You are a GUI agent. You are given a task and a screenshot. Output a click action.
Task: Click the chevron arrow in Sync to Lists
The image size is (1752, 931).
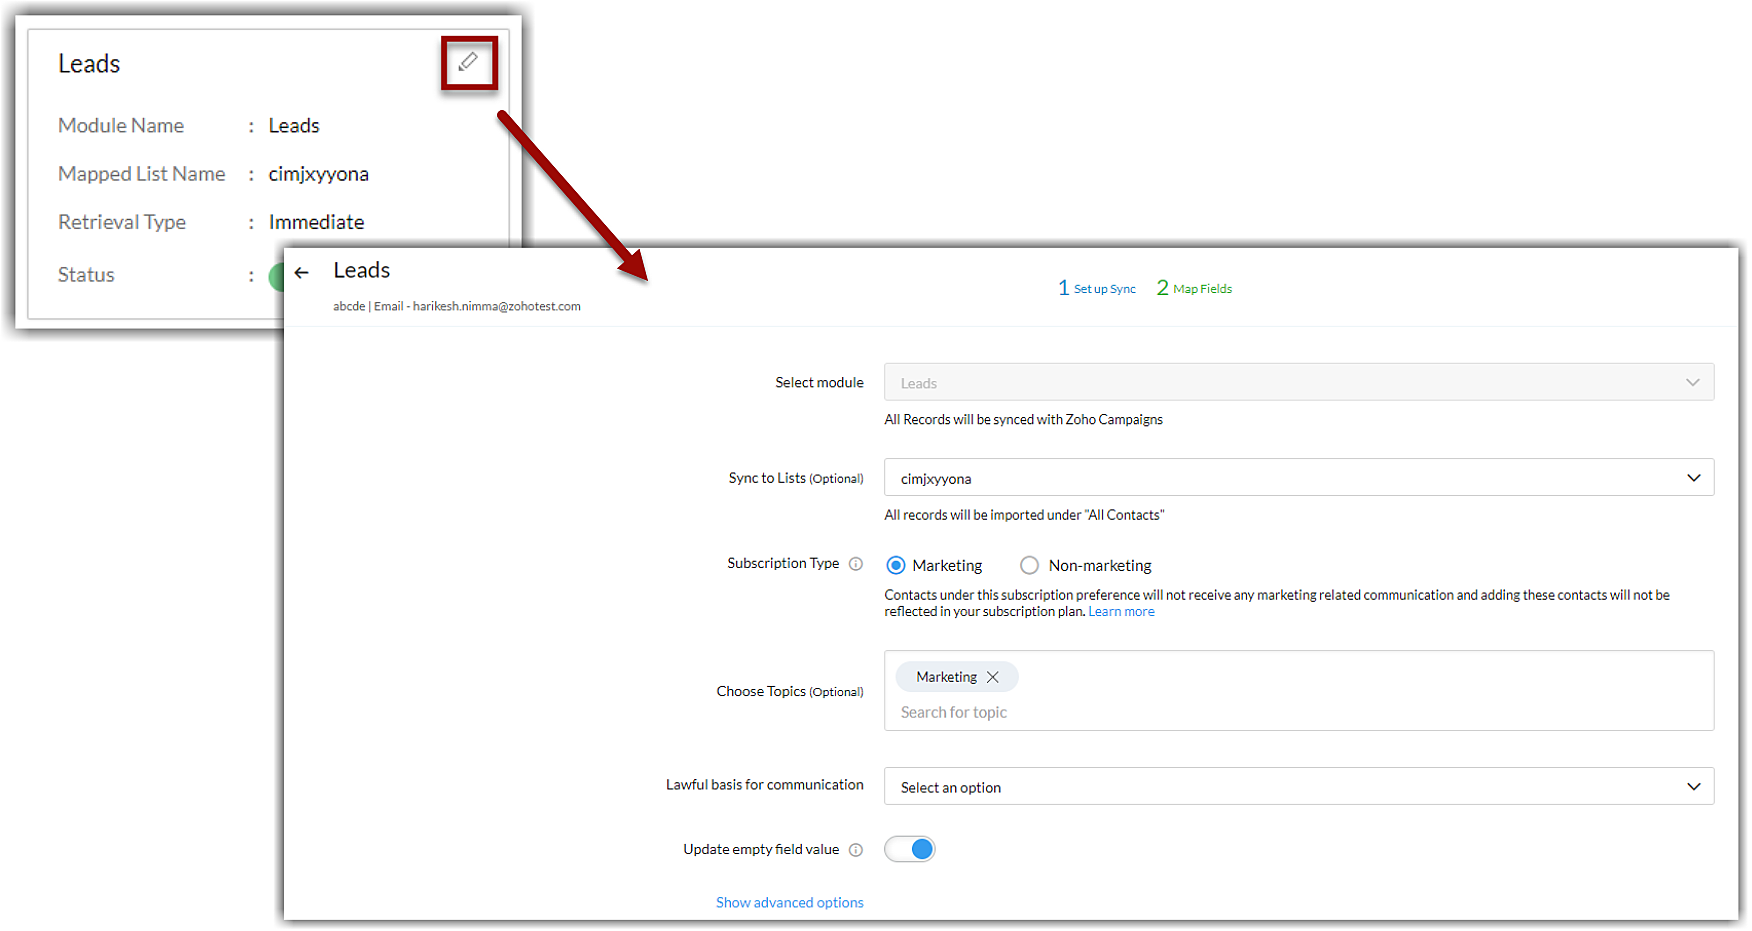pyautogui.click(x=1693, y=478)
